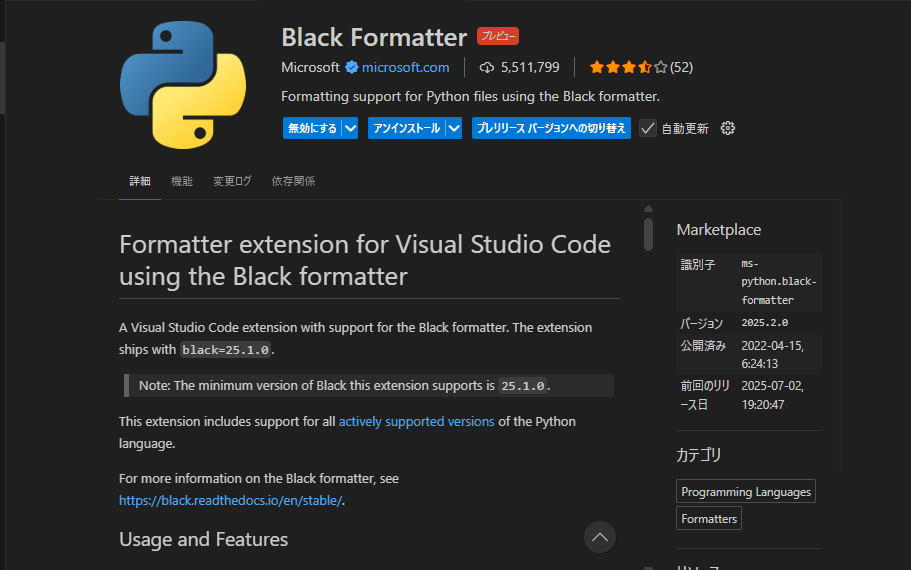This screenshot has height=570, width=911.
Task: Select the Programming Languages category tag
Action: coord(746,491)
